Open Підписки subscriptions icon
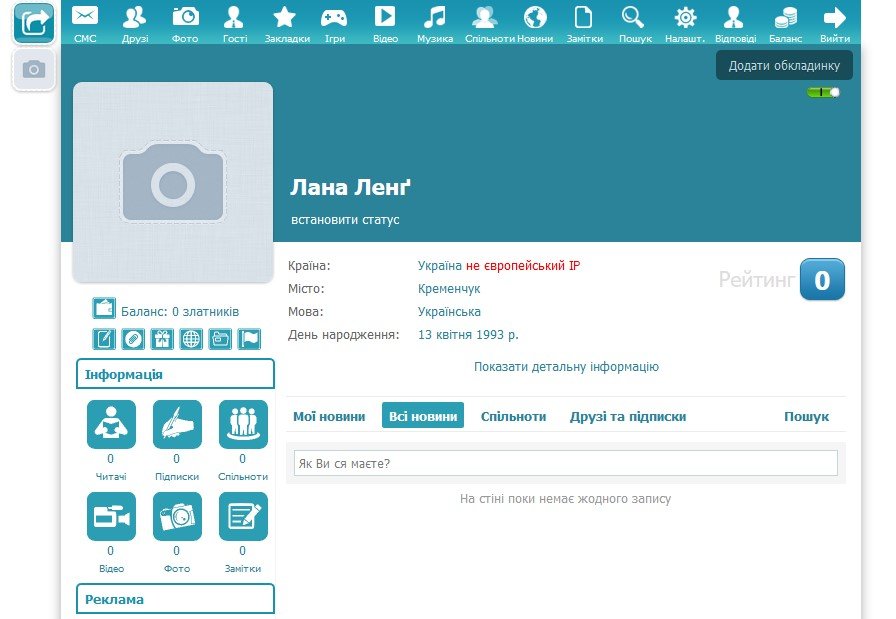896x619 pixels. click(177, 425)
